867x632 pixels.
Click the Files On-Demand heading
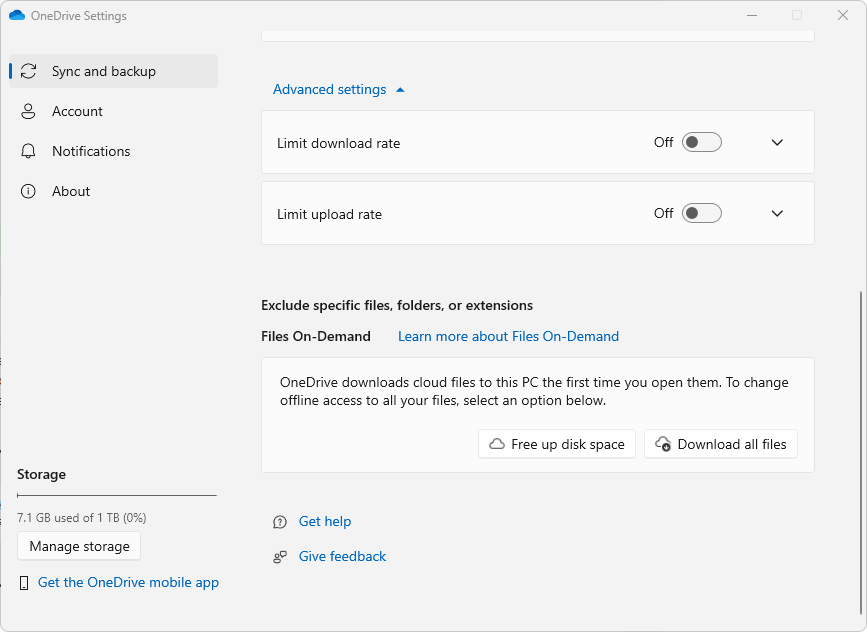(x=316, y=336)
